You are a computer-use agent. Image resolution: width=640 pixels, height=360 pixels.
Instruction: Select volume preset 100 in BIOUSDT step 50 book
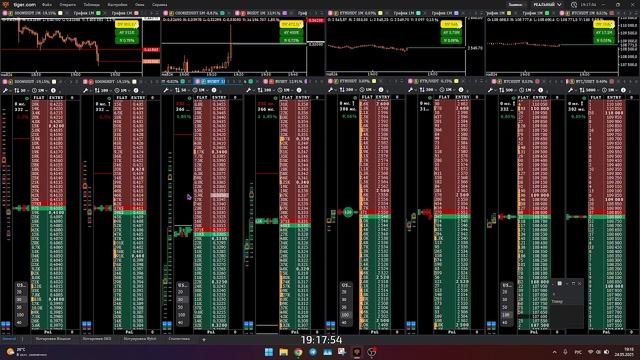(182, 315)
